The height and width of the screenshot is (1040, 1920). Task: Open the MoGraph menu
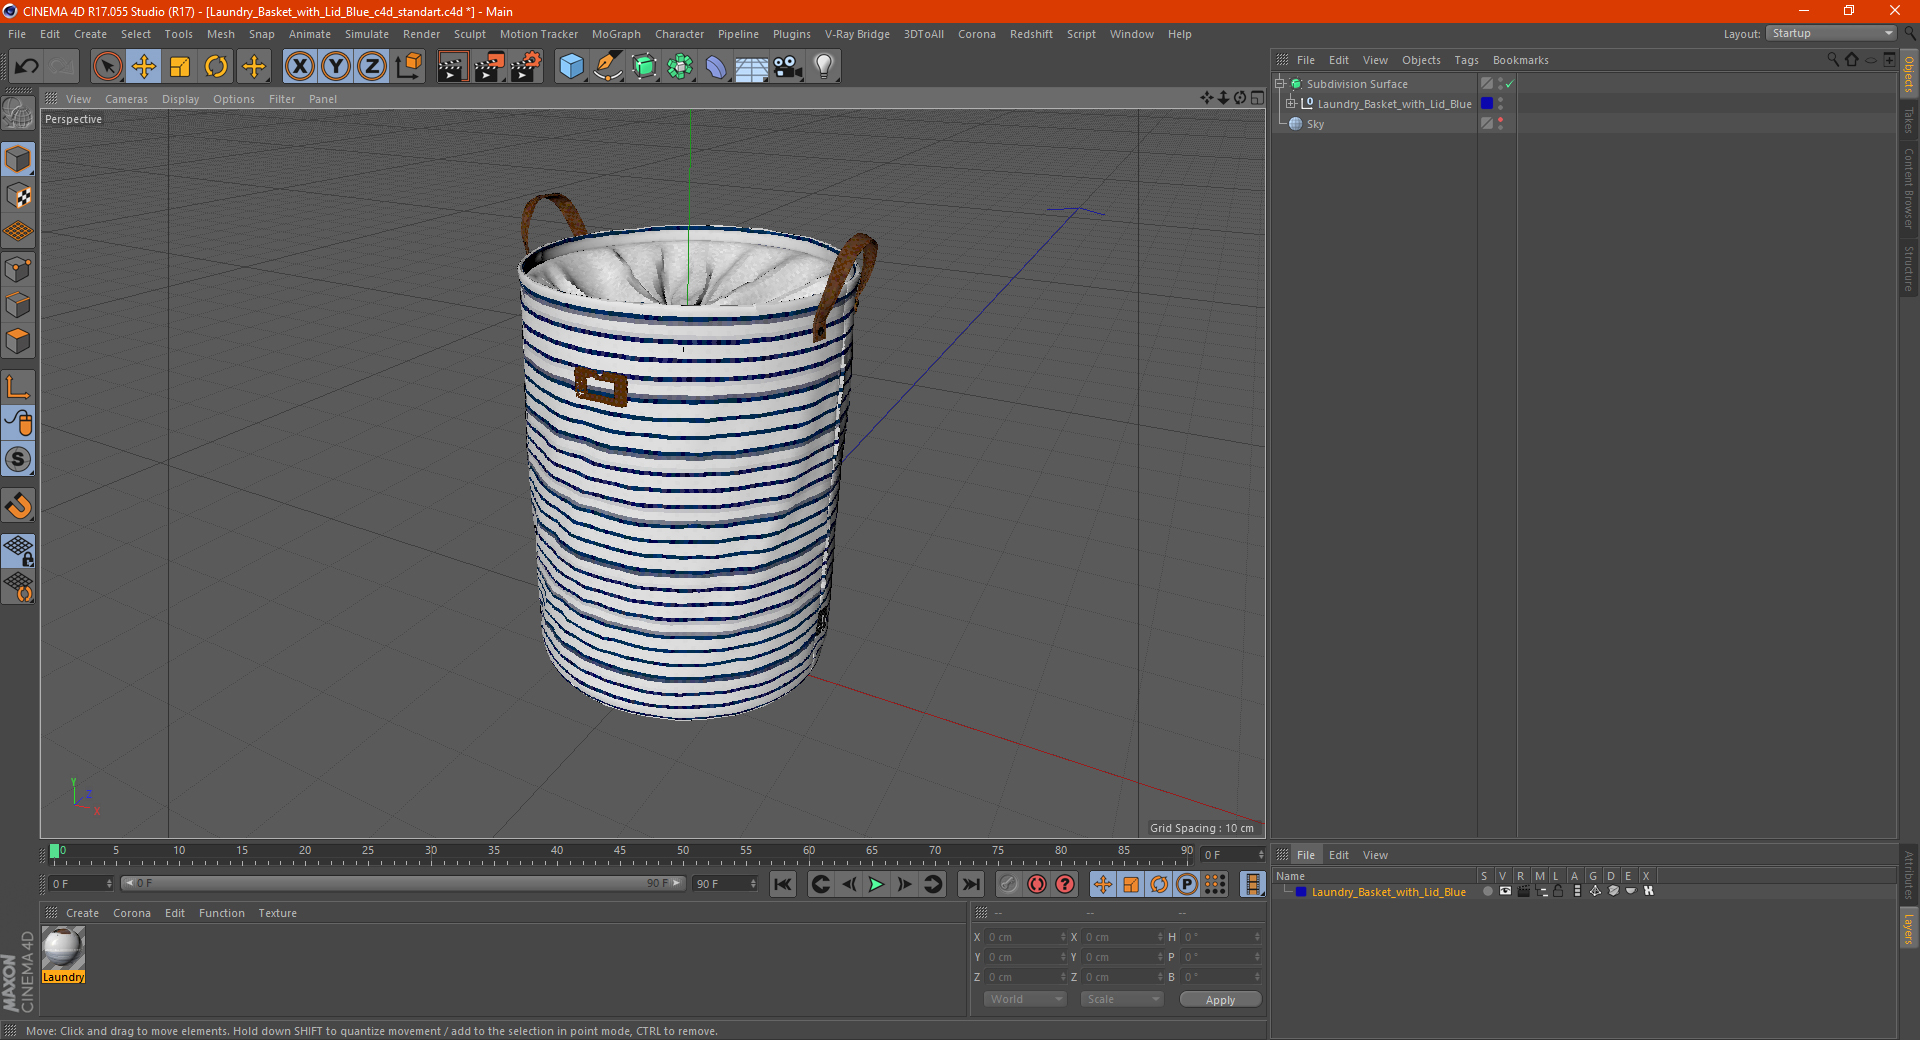point(615,34)
